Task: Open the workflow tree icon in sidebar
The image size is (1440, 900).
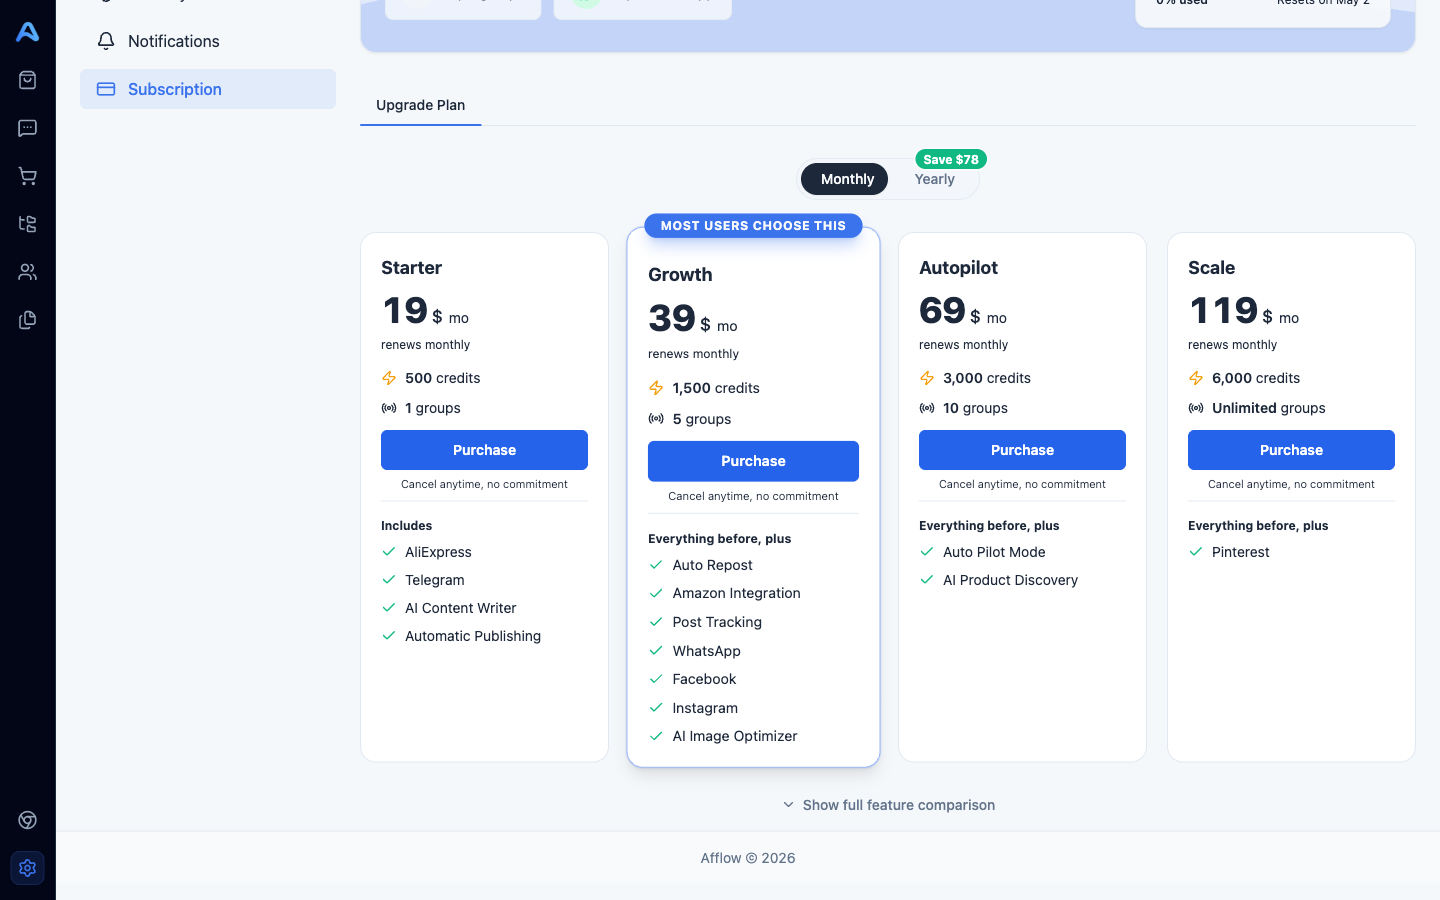Action: (27, 224)
